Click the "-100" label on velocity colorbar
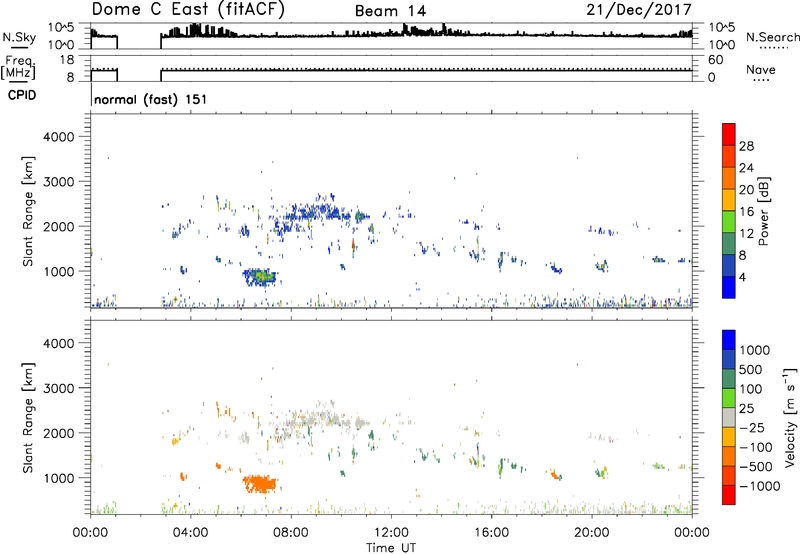Viewport: 800px width, 554px height. click(756, 447)
